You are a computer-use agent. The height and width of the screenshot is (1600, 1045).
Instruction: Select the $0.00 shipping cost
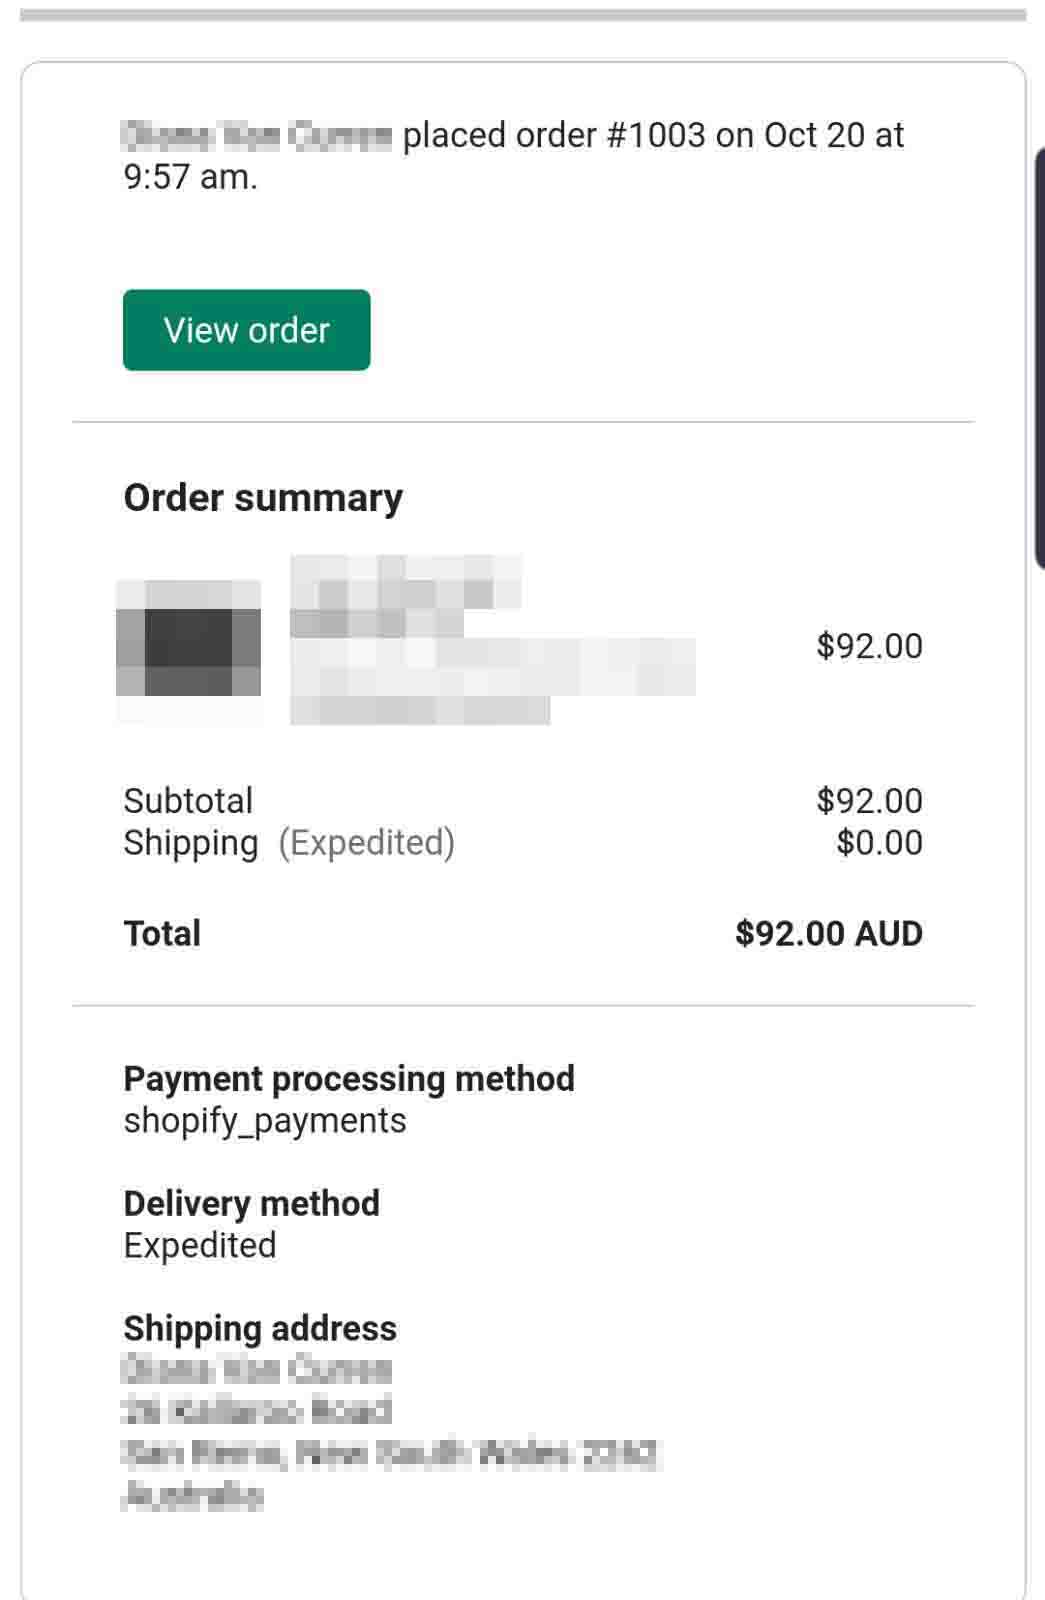879,843
